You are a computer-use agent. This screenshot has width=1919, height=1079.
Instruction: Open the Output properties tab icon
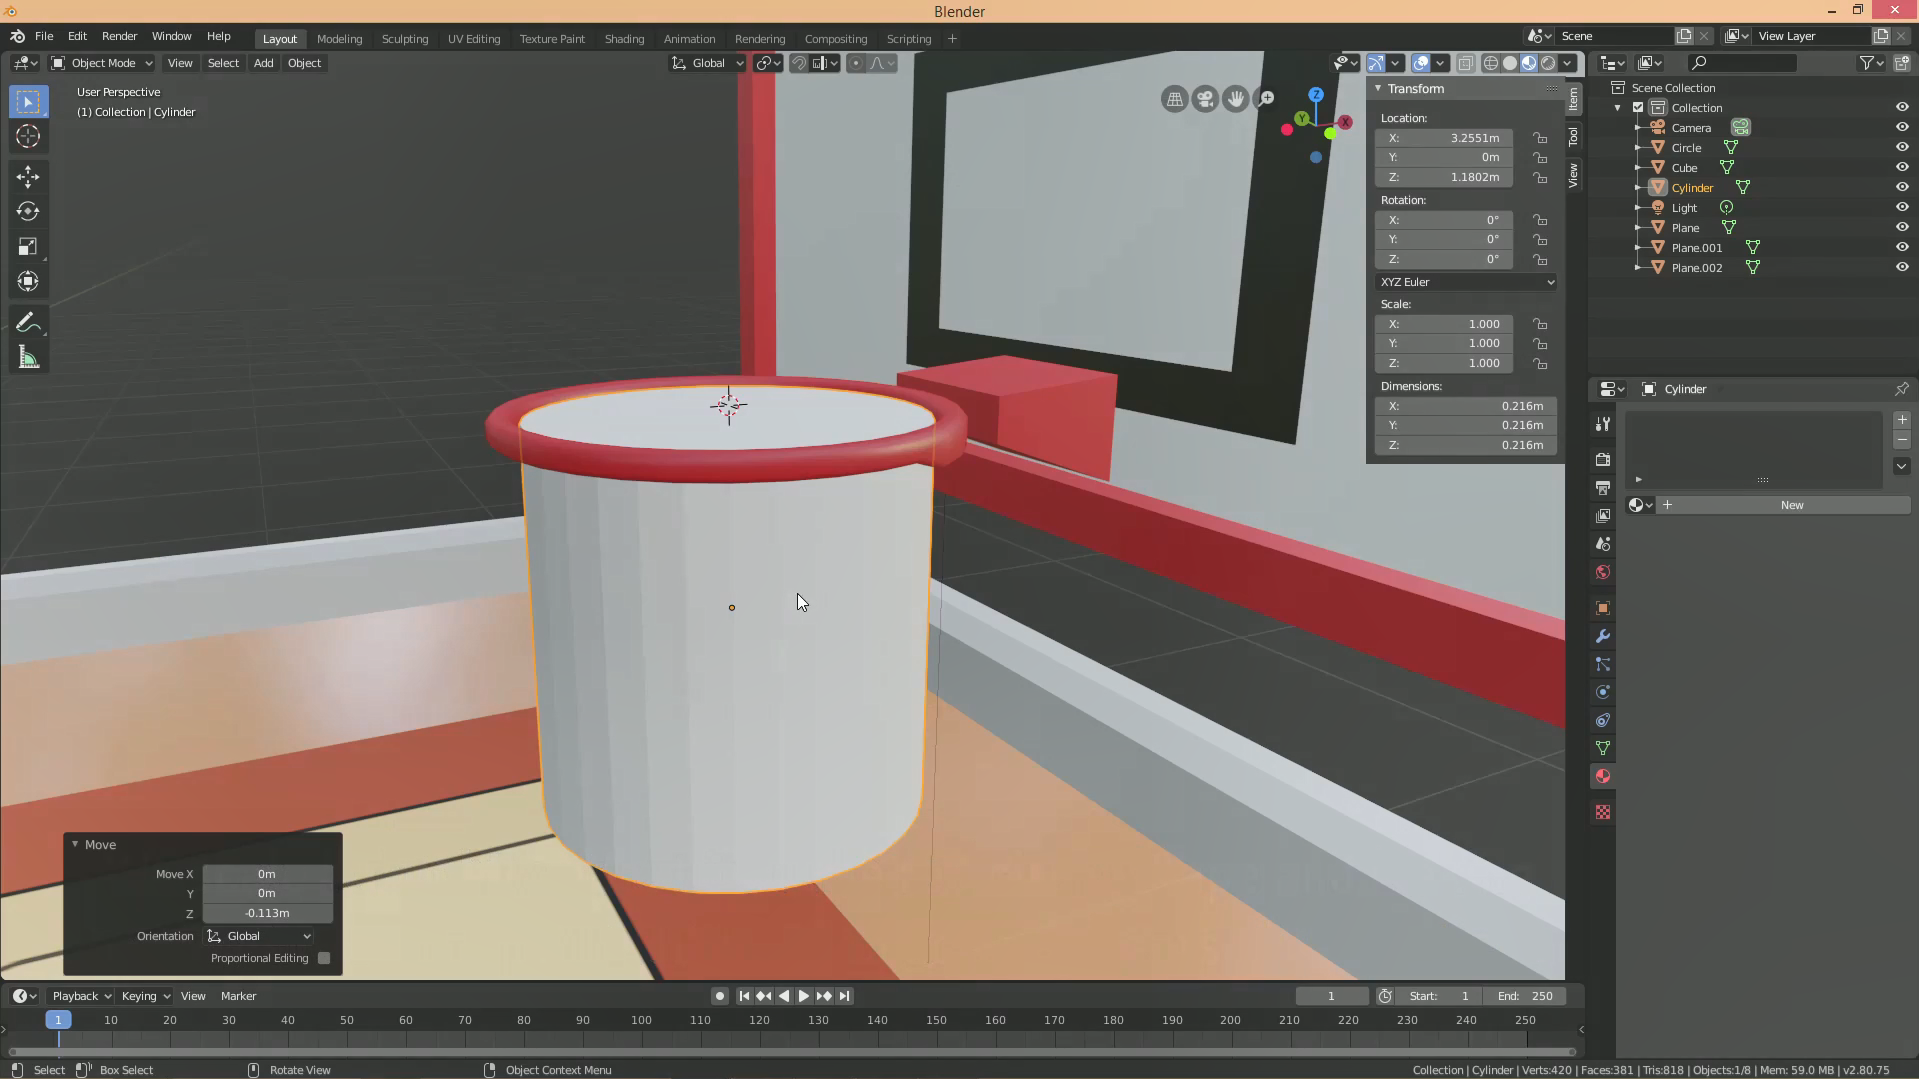[x=1603, y=488]
